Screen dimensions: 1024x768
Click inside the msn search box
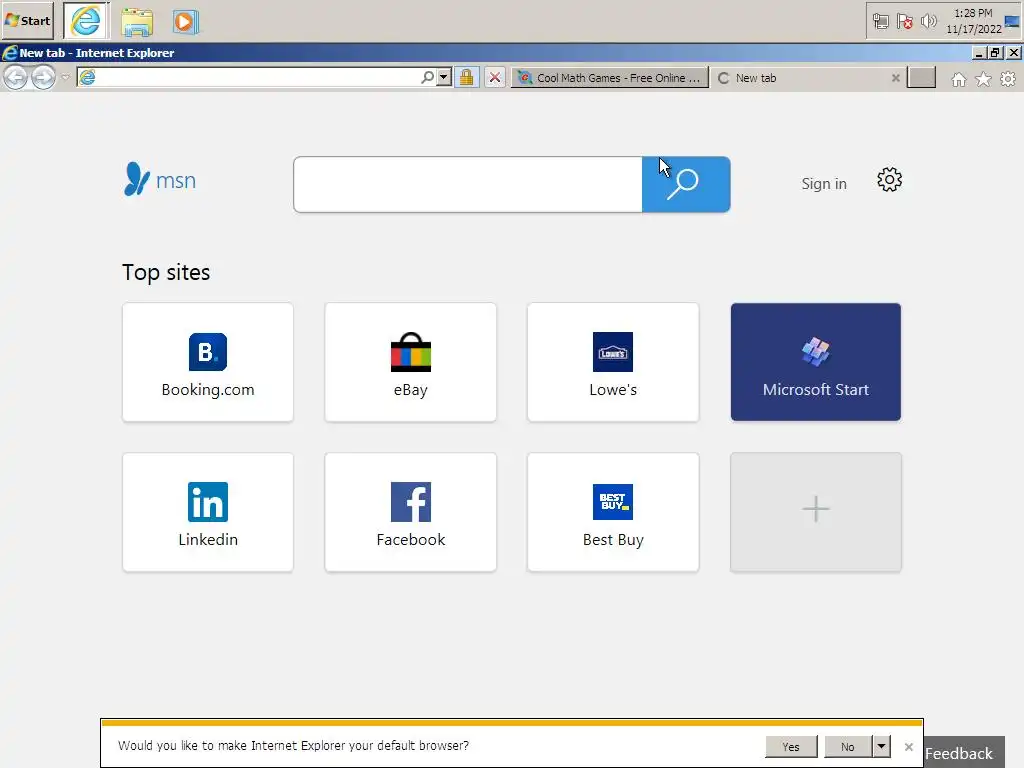click(468, 184)
